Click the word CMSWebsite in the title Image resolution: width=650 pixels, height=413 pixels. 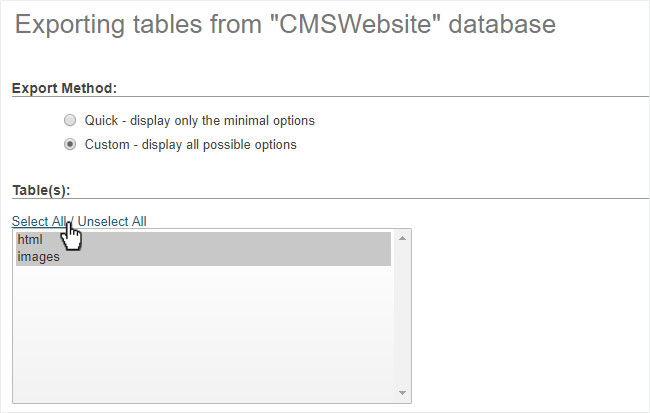[x=355, y=24]
